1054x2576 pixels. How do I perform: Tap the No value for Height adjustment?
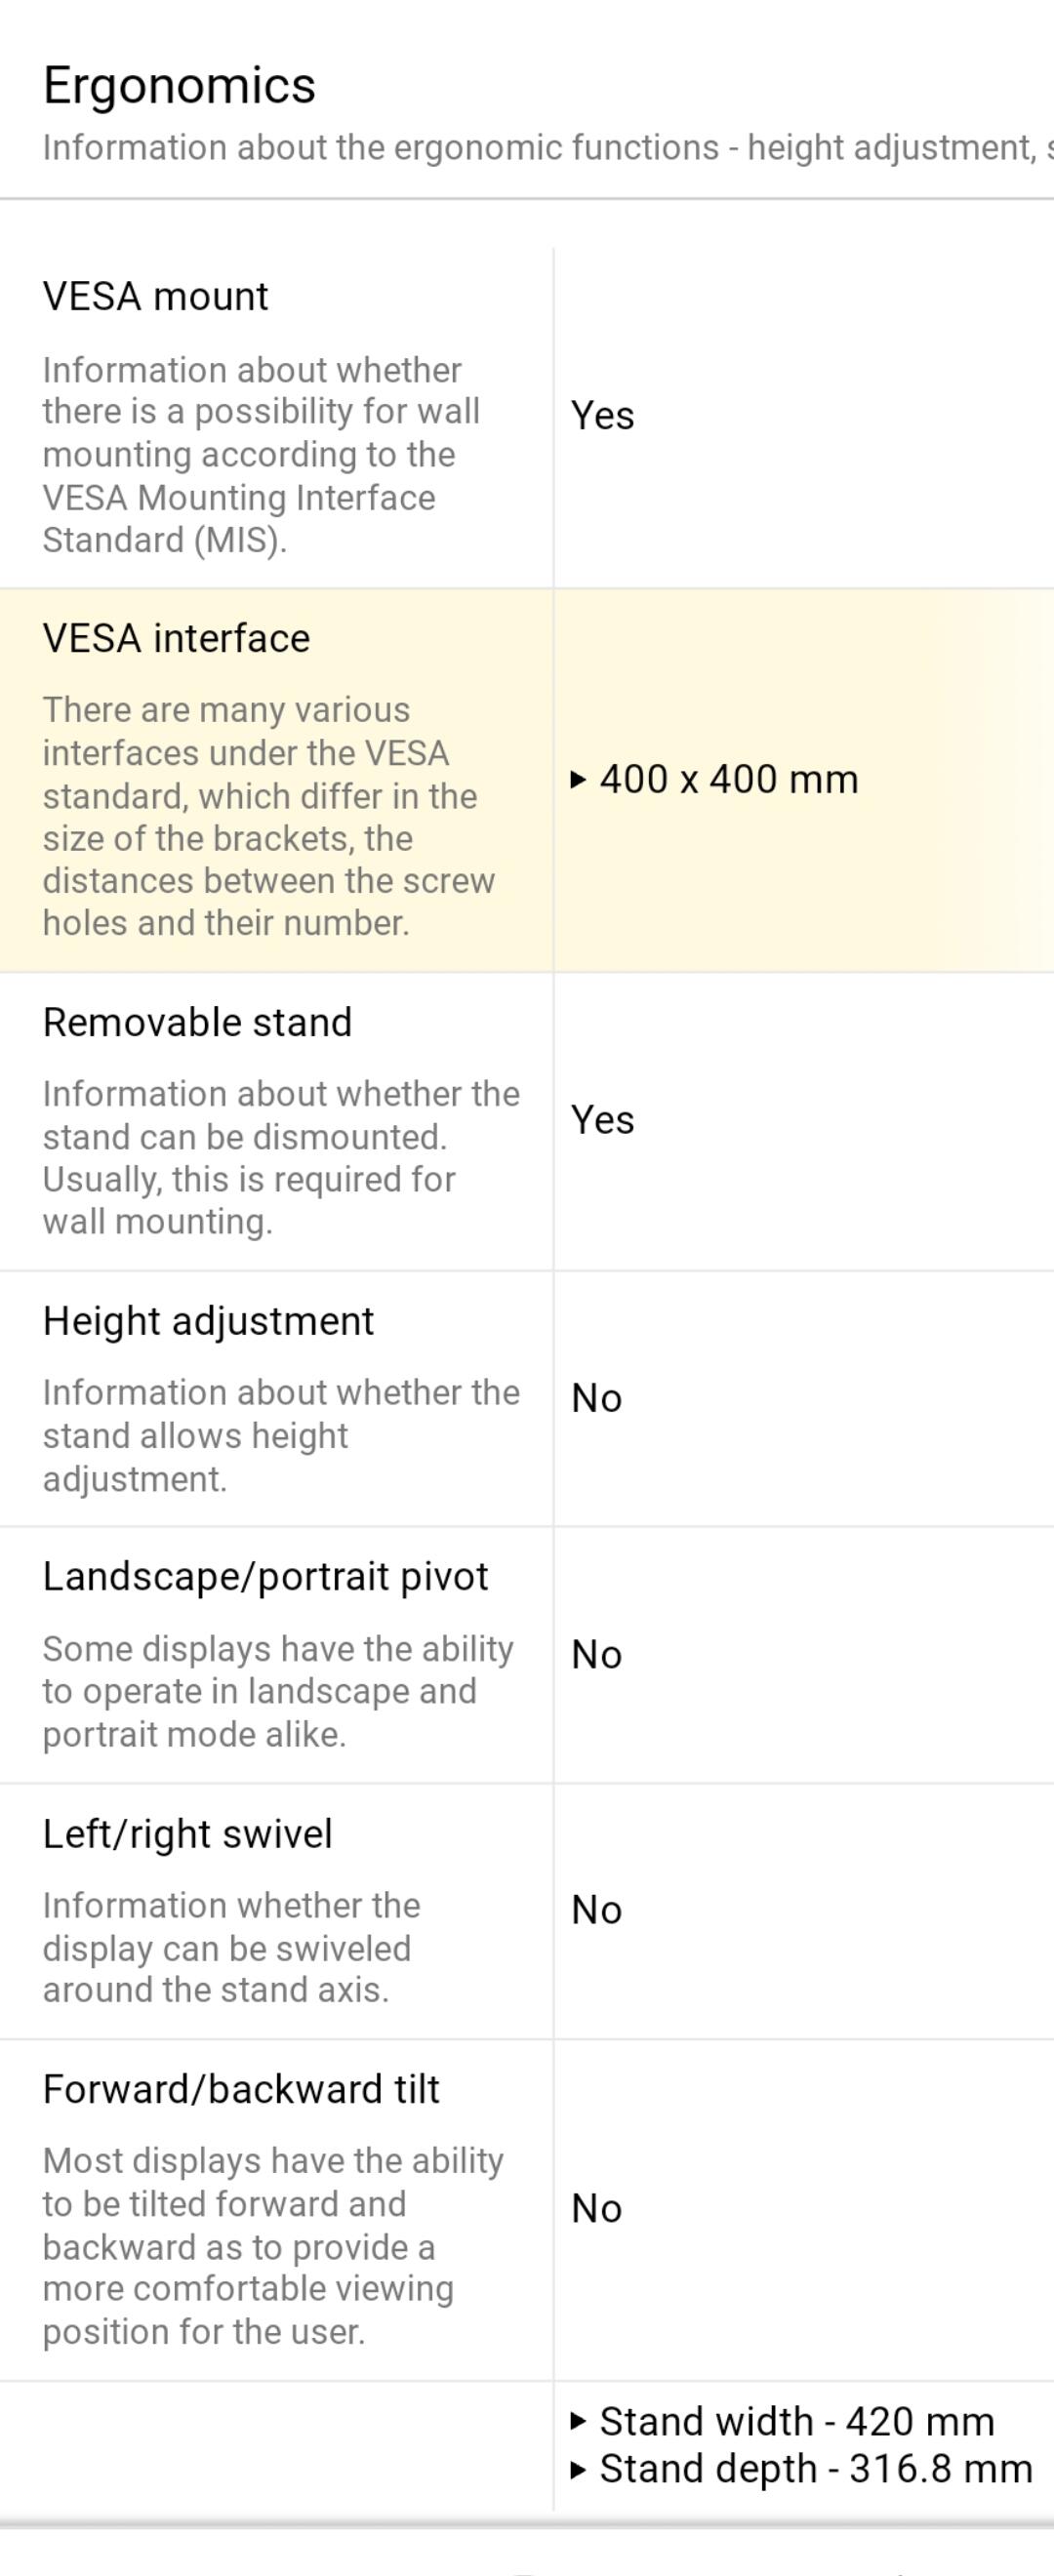(596, 1398)
